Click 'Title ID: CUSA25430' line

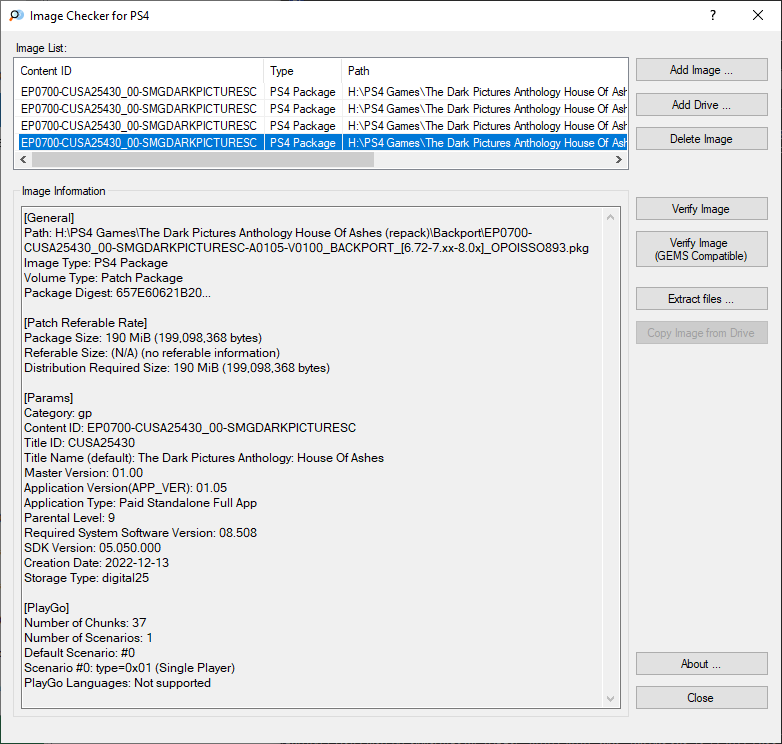[x=79, y=443]
